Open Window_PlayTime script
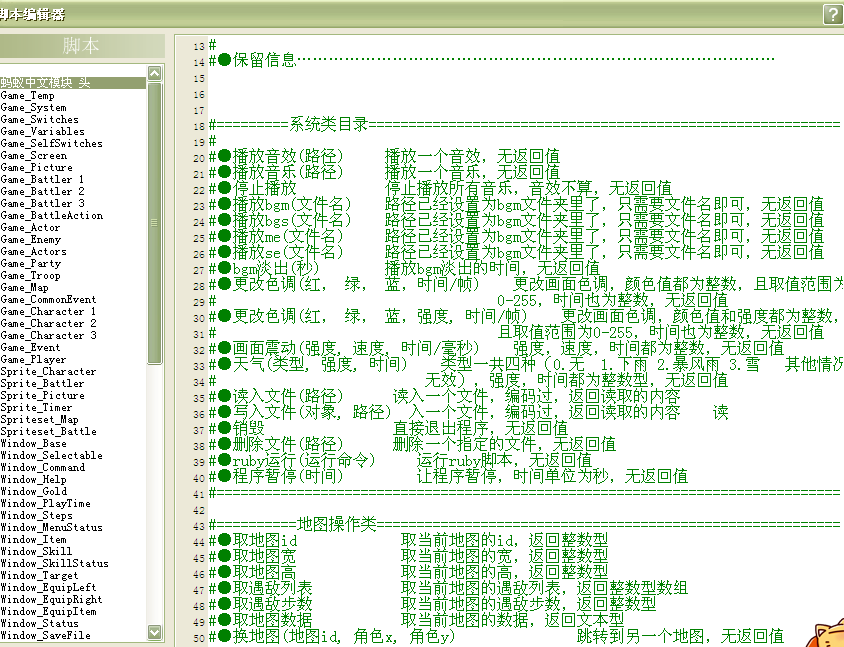 click(x=45, y=503)
